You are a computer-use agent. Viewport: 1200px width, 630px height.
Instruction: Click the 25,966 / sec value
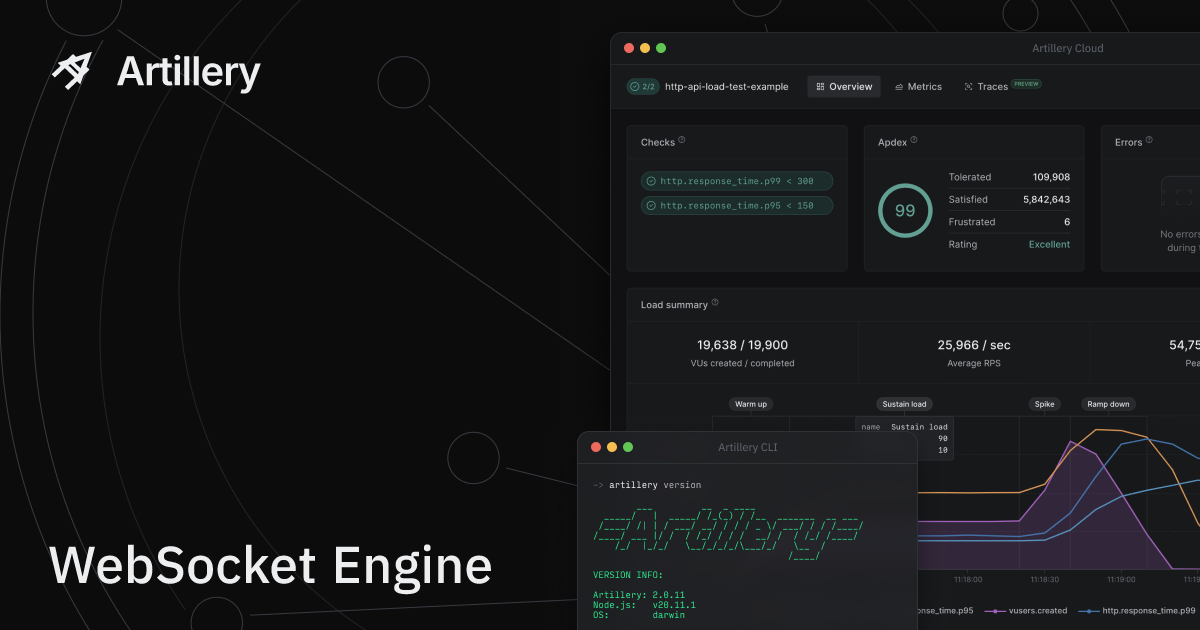click(x=974, y=345)
